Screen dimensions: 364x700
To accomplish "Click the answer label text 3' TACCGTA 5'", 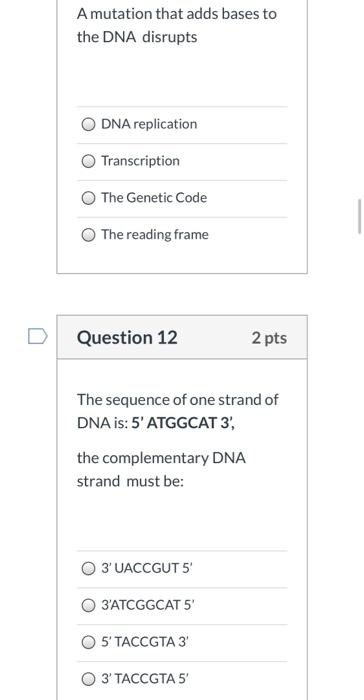I will pyautogui.click(x=145, y=679).
